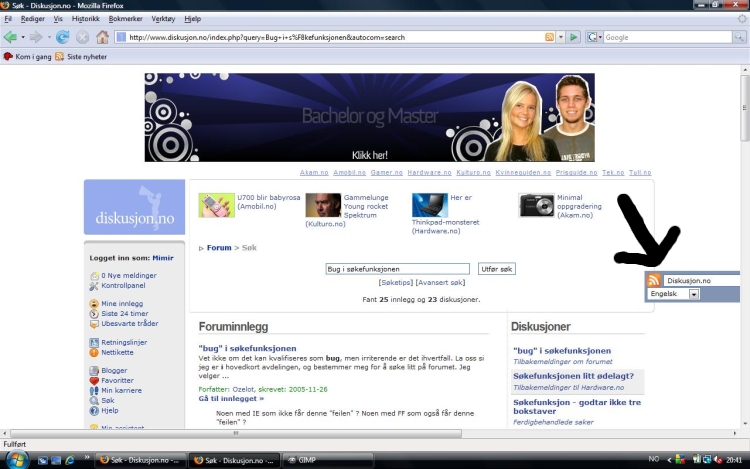Open the Historikk menu

coord(86,19)
